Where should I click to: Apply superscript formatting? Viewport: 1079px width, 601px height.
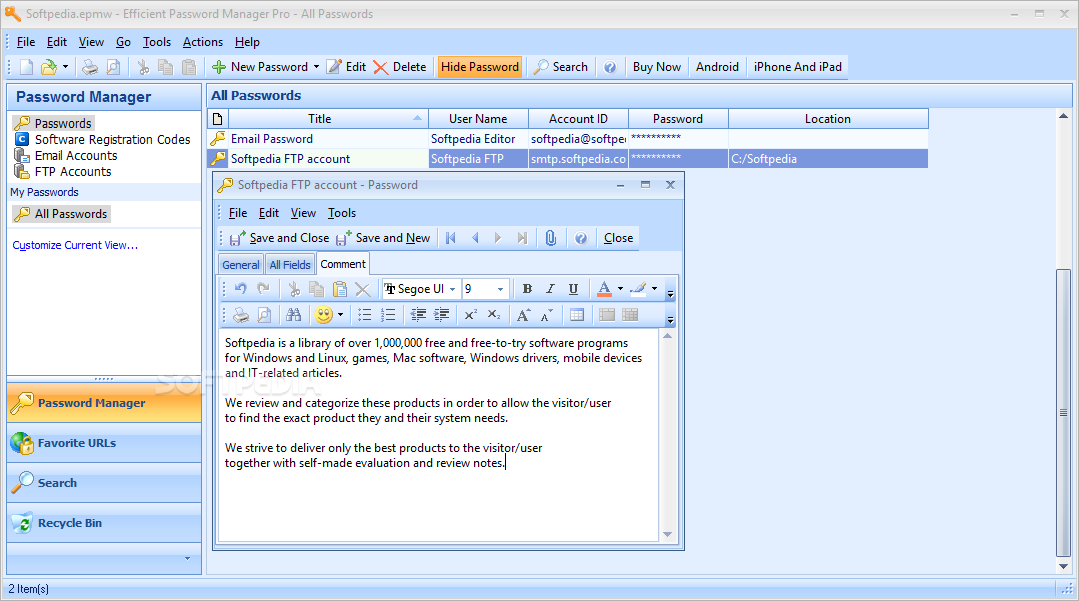pos(471,315)
